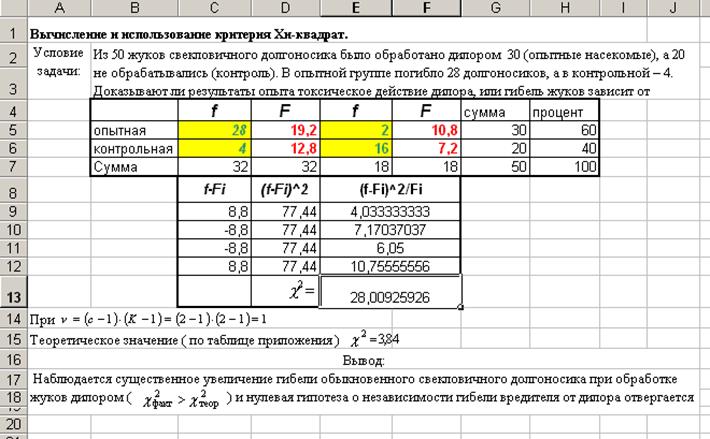
Task: Select row header 13
Action: (14, 292)
